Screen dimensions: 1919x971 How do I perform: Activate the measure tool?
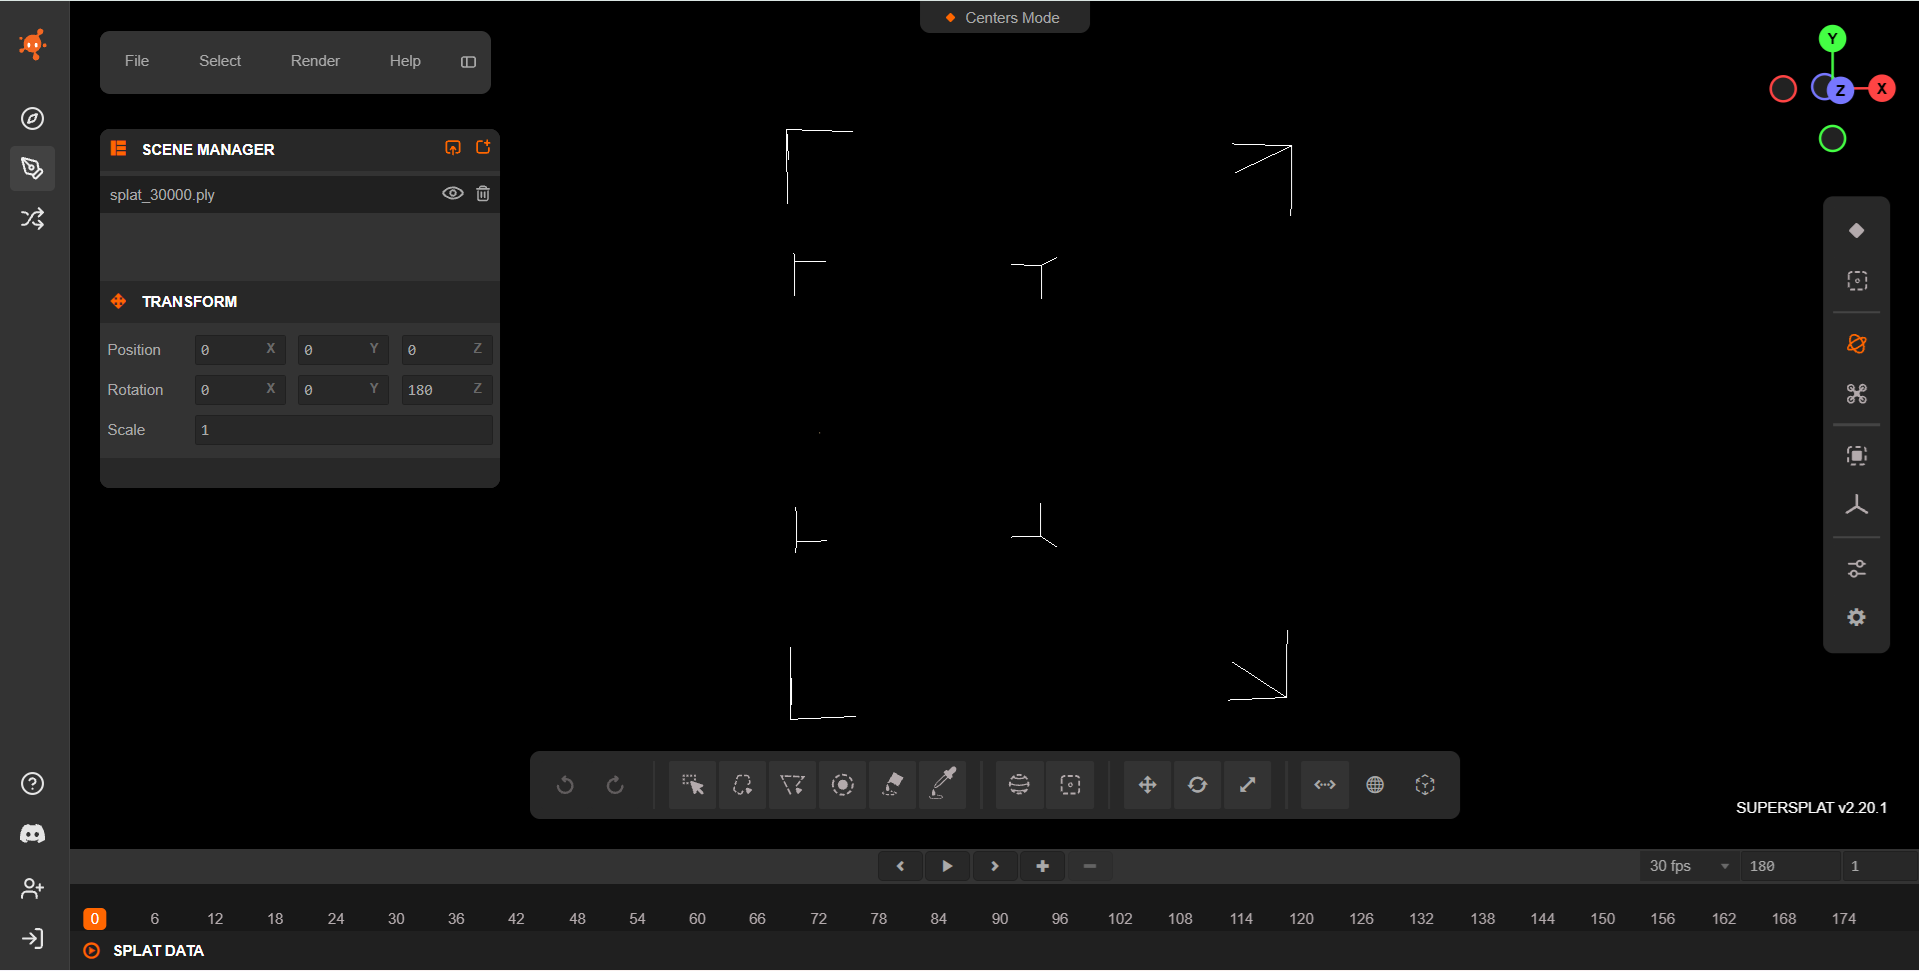[x=1325, y=785]
